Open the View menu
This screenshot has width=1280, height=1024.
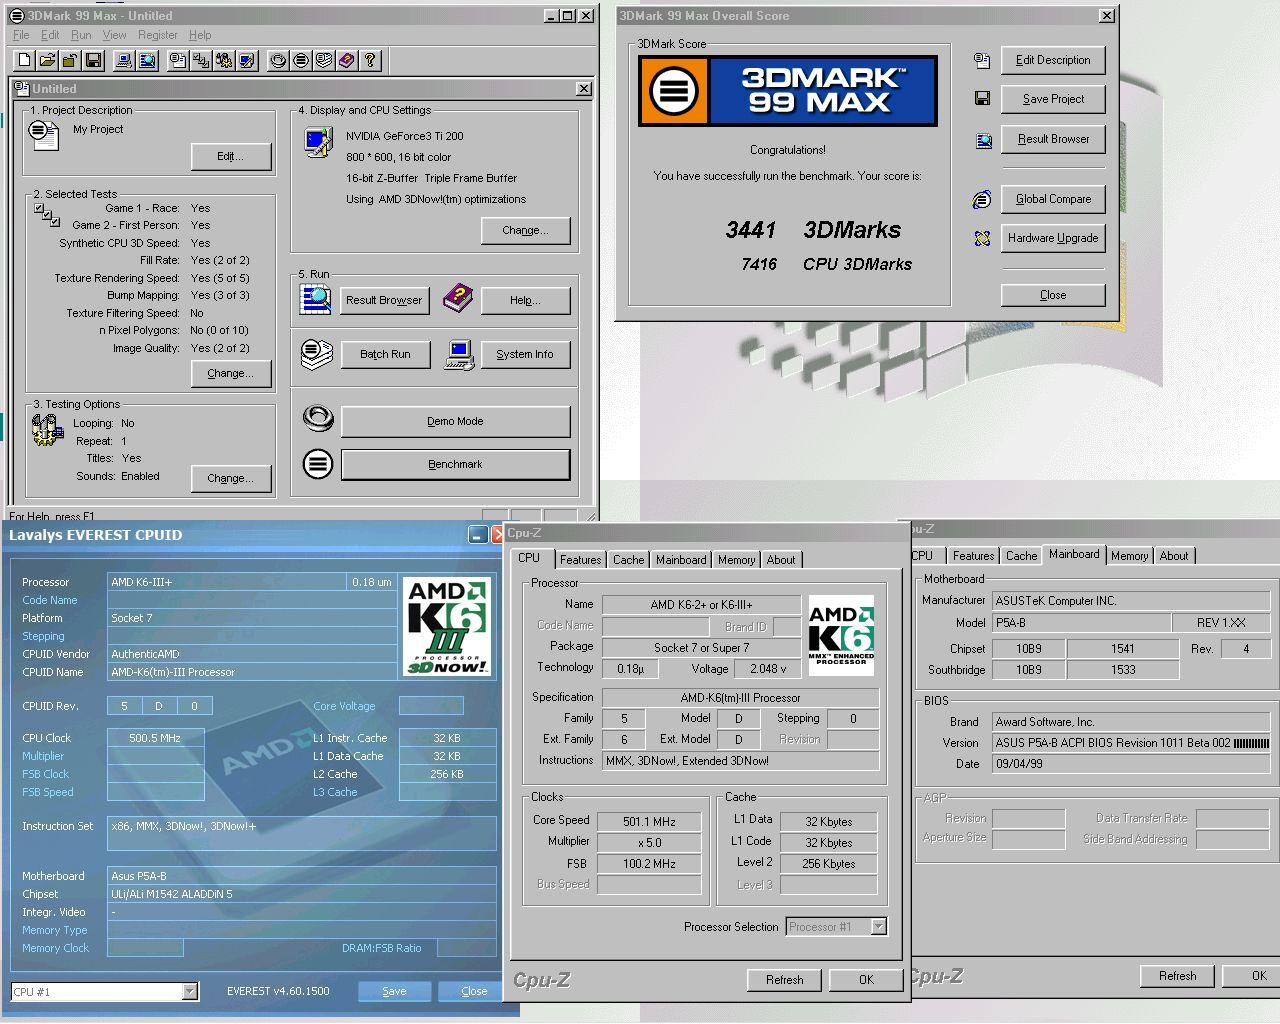coord(115,35)
